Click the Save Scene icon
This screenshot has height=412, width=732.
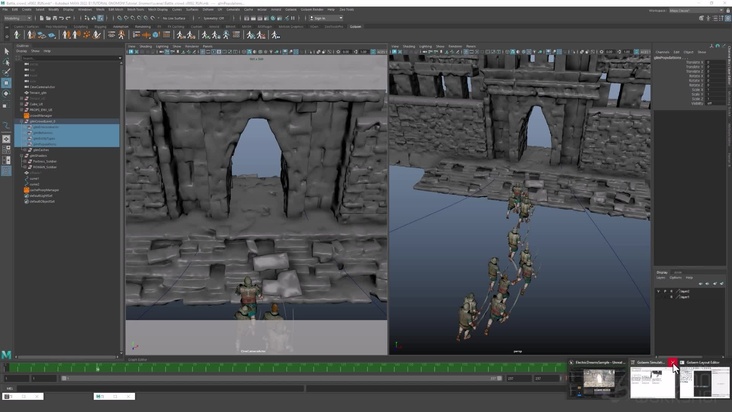pos(55,18)
